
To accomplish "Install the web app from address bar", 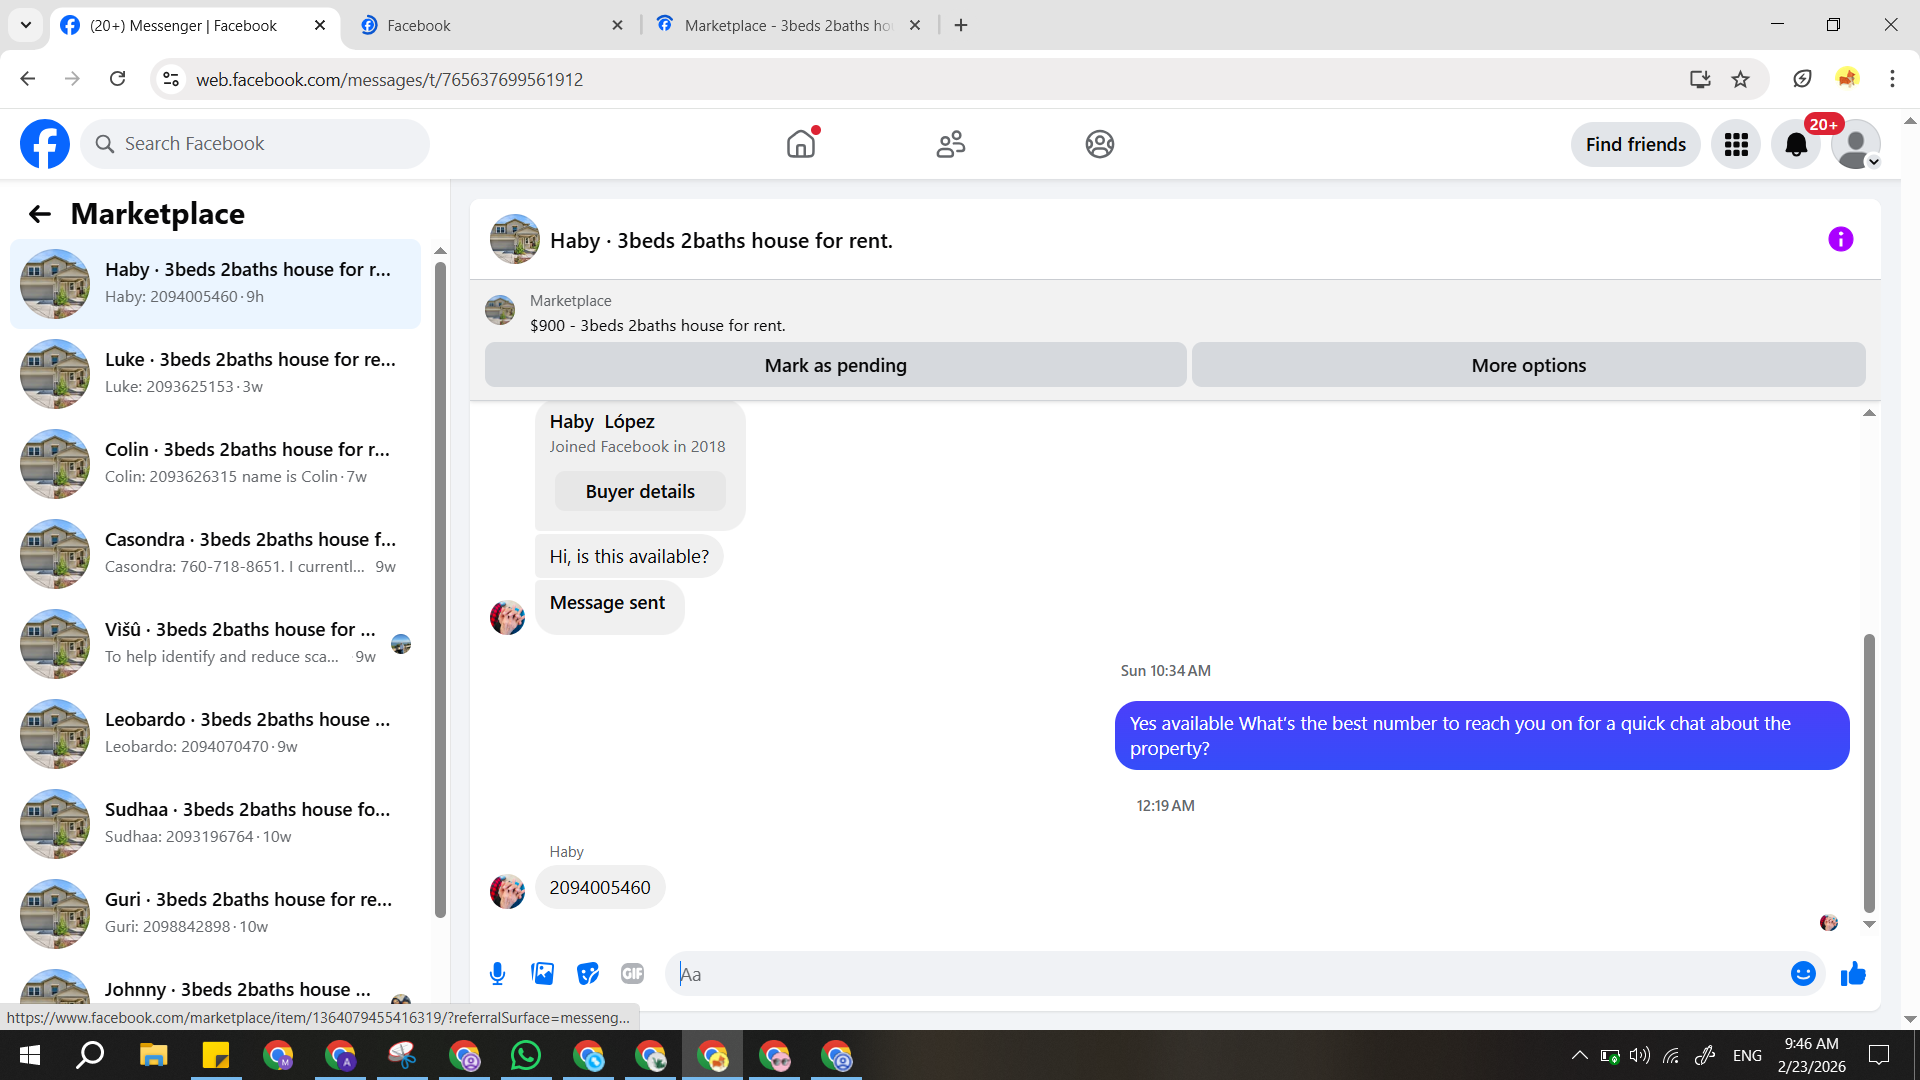I will click(x=1700, y=79).
